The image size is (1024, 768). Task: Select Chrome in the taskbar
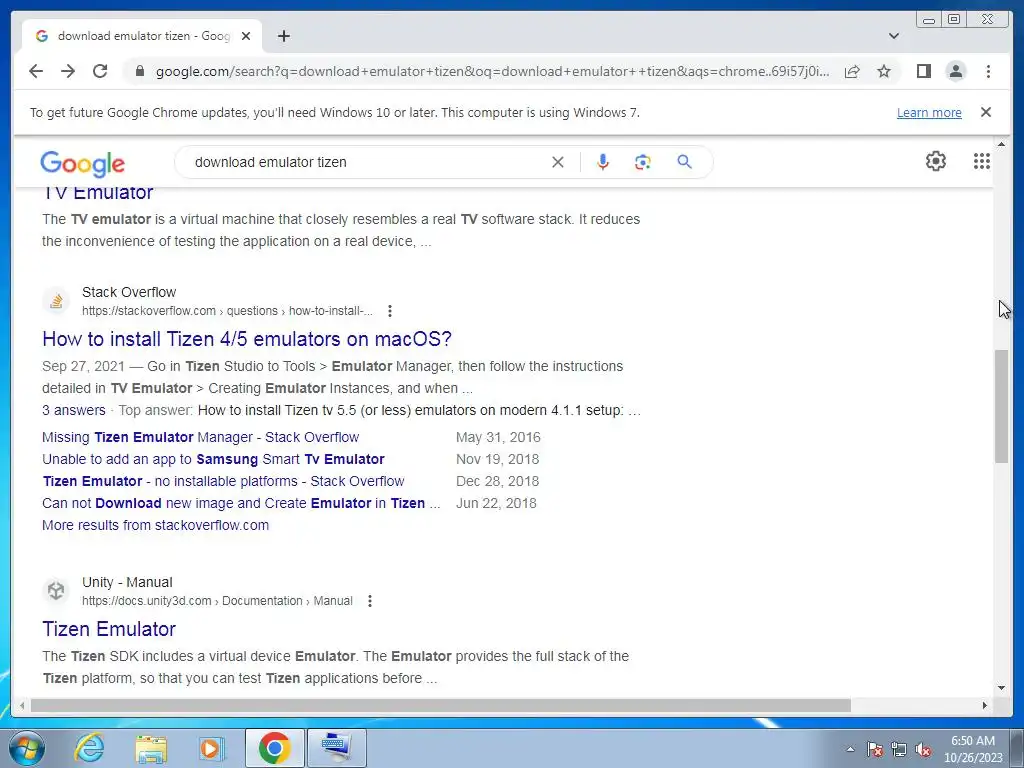pyautogui.click(x=274, y=748)
